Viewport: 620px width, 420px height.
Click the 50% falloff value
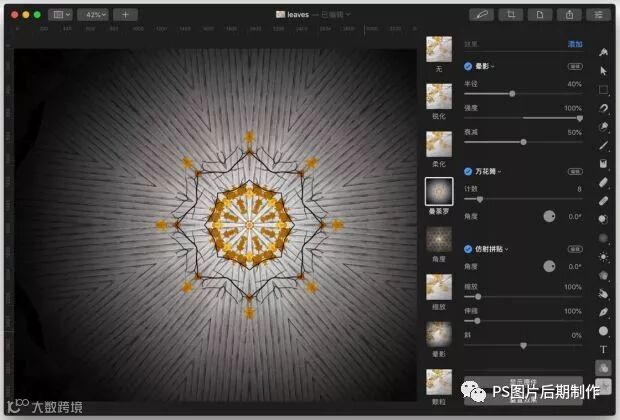tap(575, 132)
